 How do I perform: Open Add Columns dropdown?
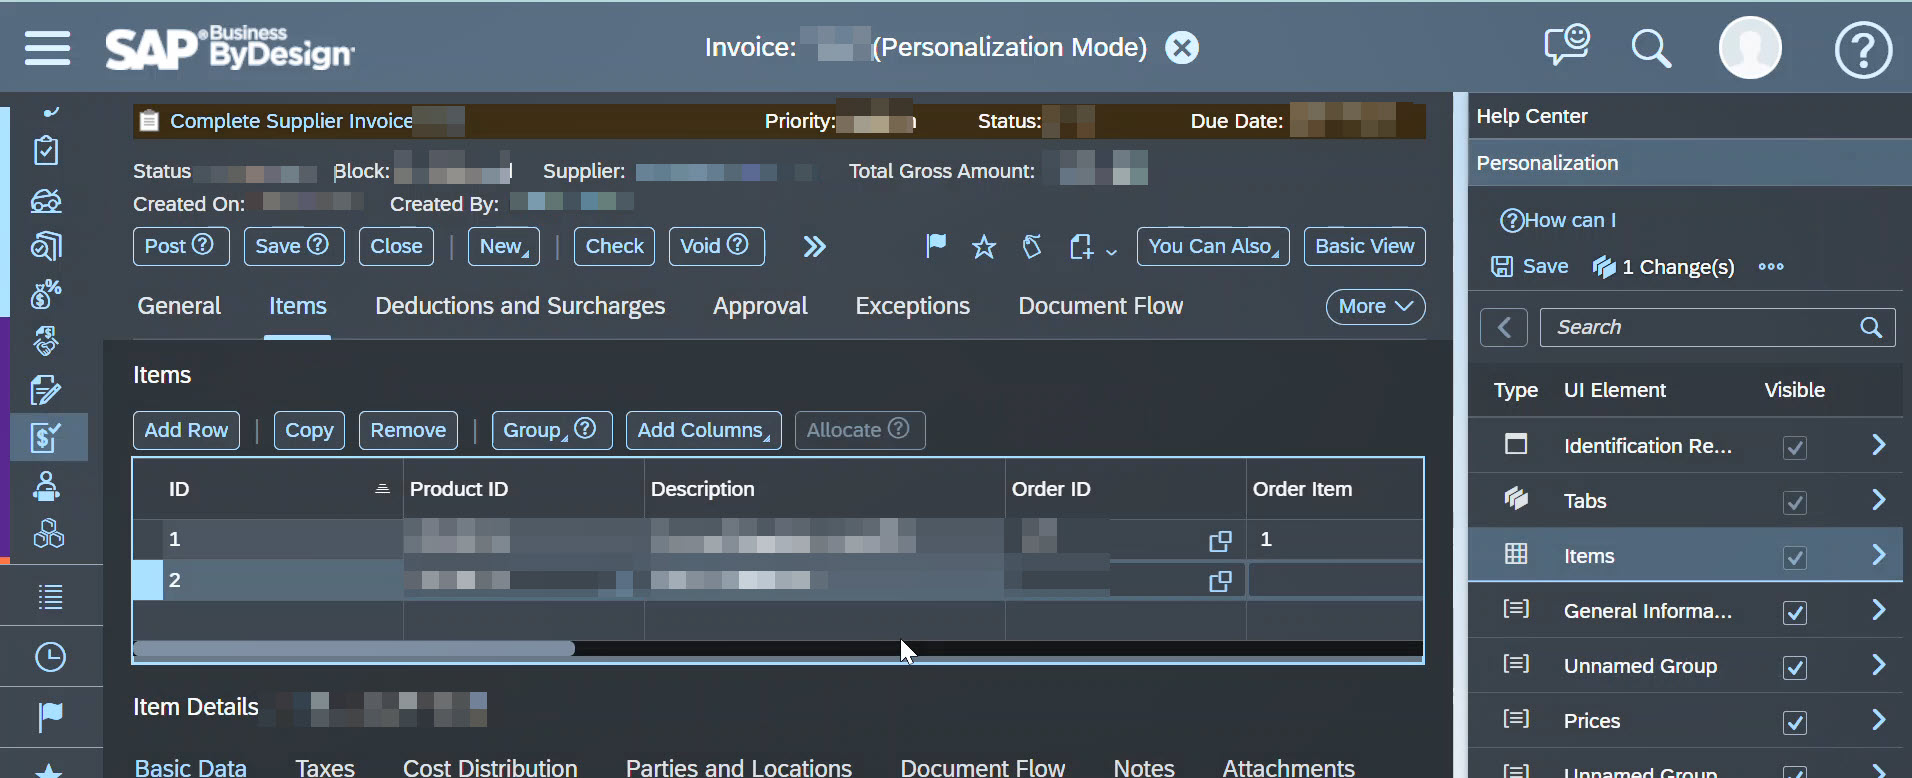pyautogui.click(x=704, y=430)
